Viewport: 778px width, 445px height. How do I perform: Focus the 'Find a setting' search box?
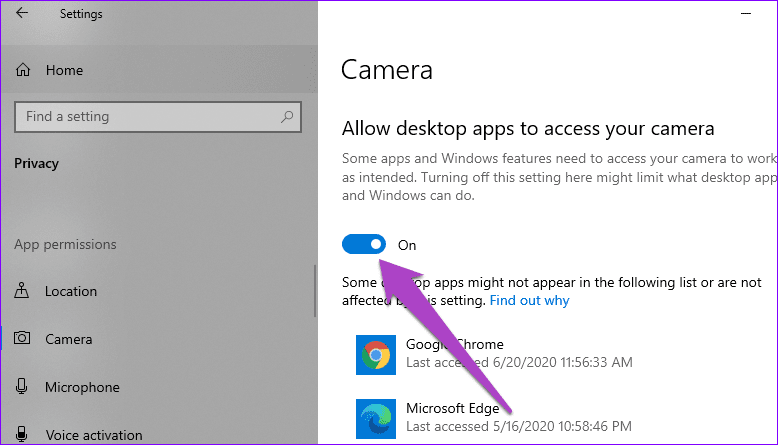pos(158,117)
